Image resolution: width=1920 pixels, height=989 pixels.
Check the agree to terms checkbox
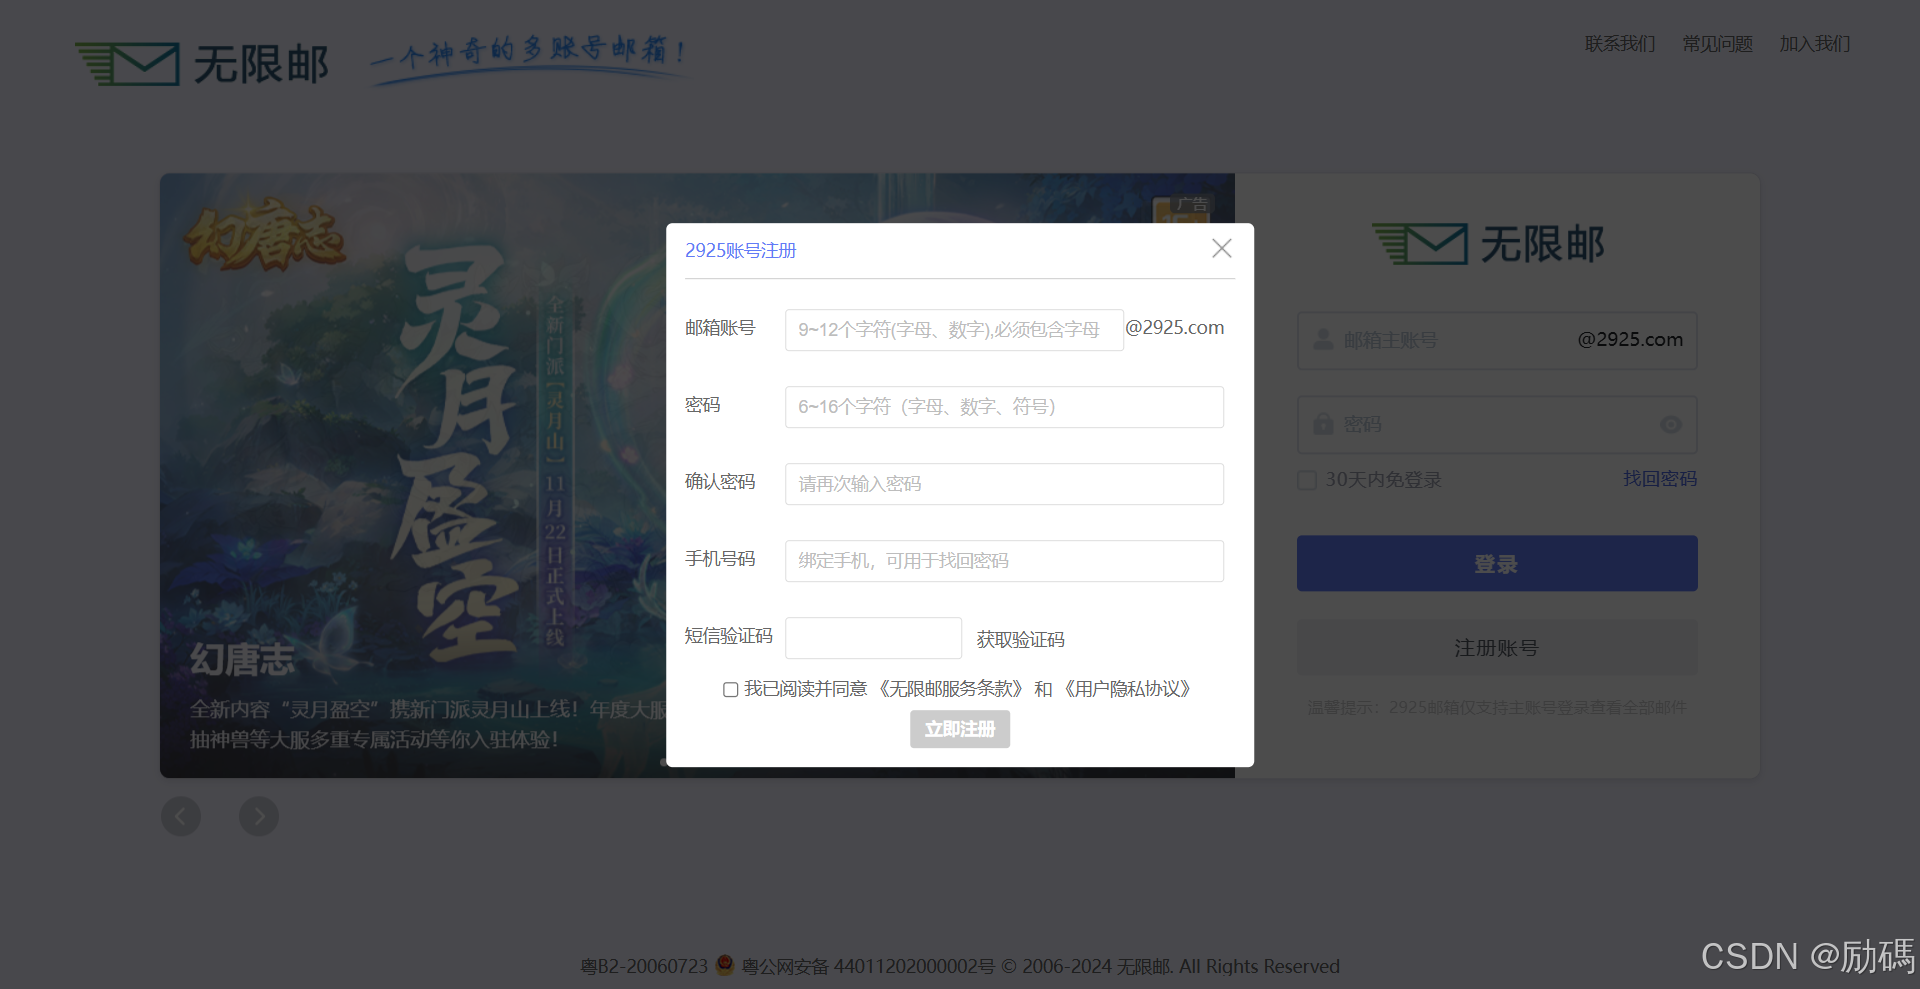(x=731, y=690)
